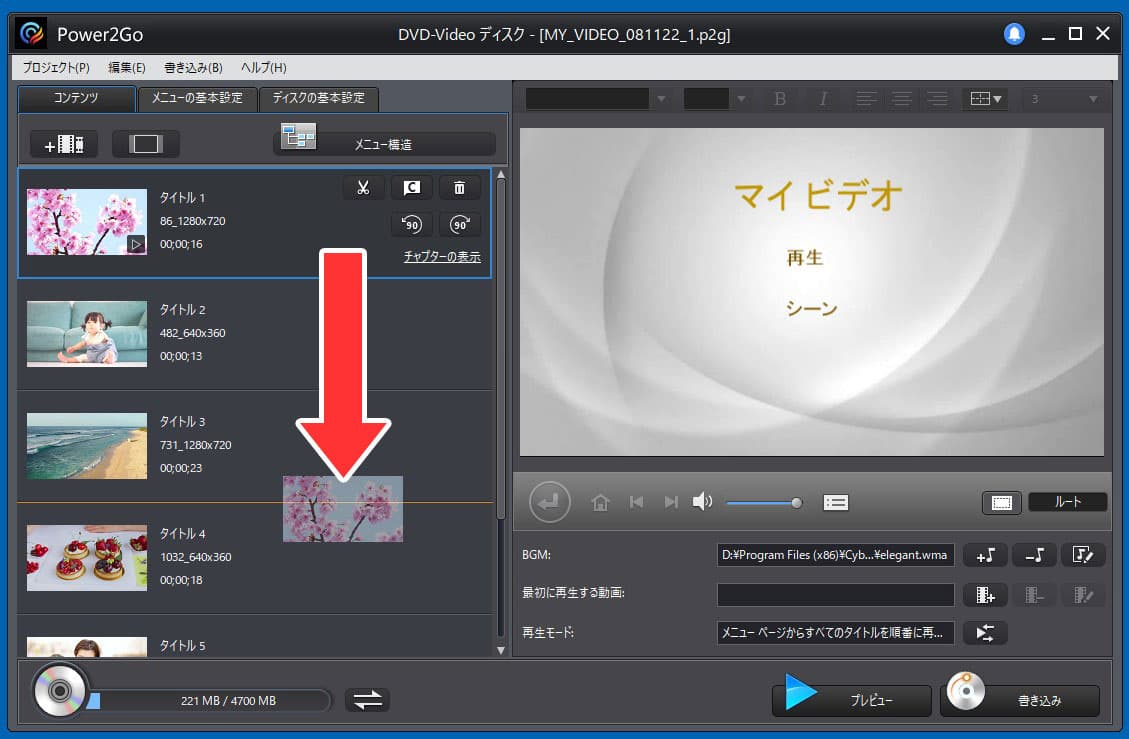The width and height of the screenshot is (1129, 739).
Task: Open the play mode shuffle icon
Action: click(x=985, y=632)
